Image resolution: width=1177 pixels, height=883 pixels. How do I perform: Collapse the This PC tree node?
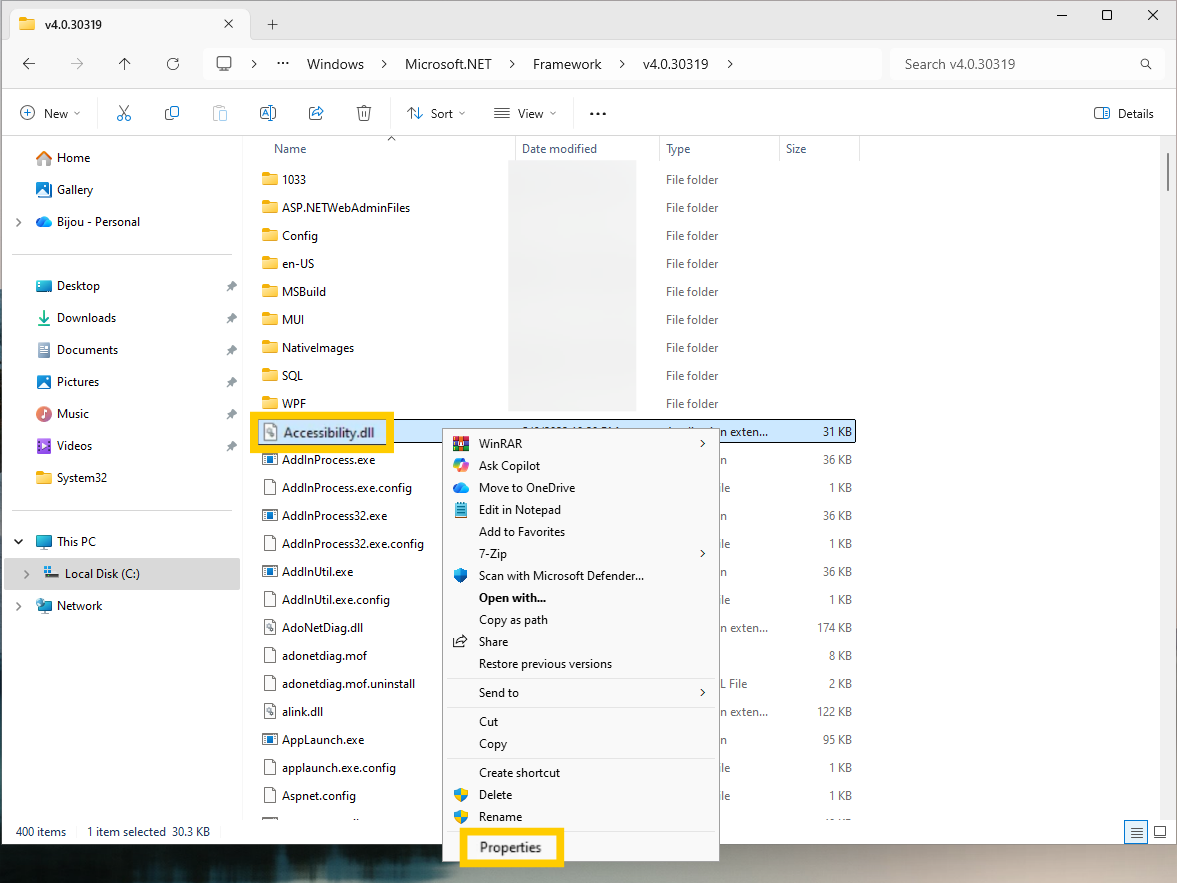(x=19, y=541)
